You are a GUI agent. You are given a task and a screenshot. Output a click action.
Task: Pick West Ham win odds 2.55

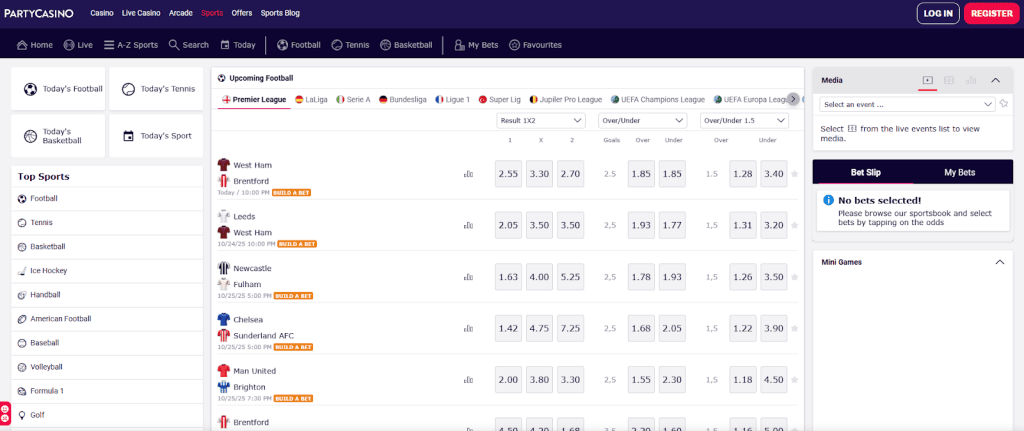pos(508,174)
